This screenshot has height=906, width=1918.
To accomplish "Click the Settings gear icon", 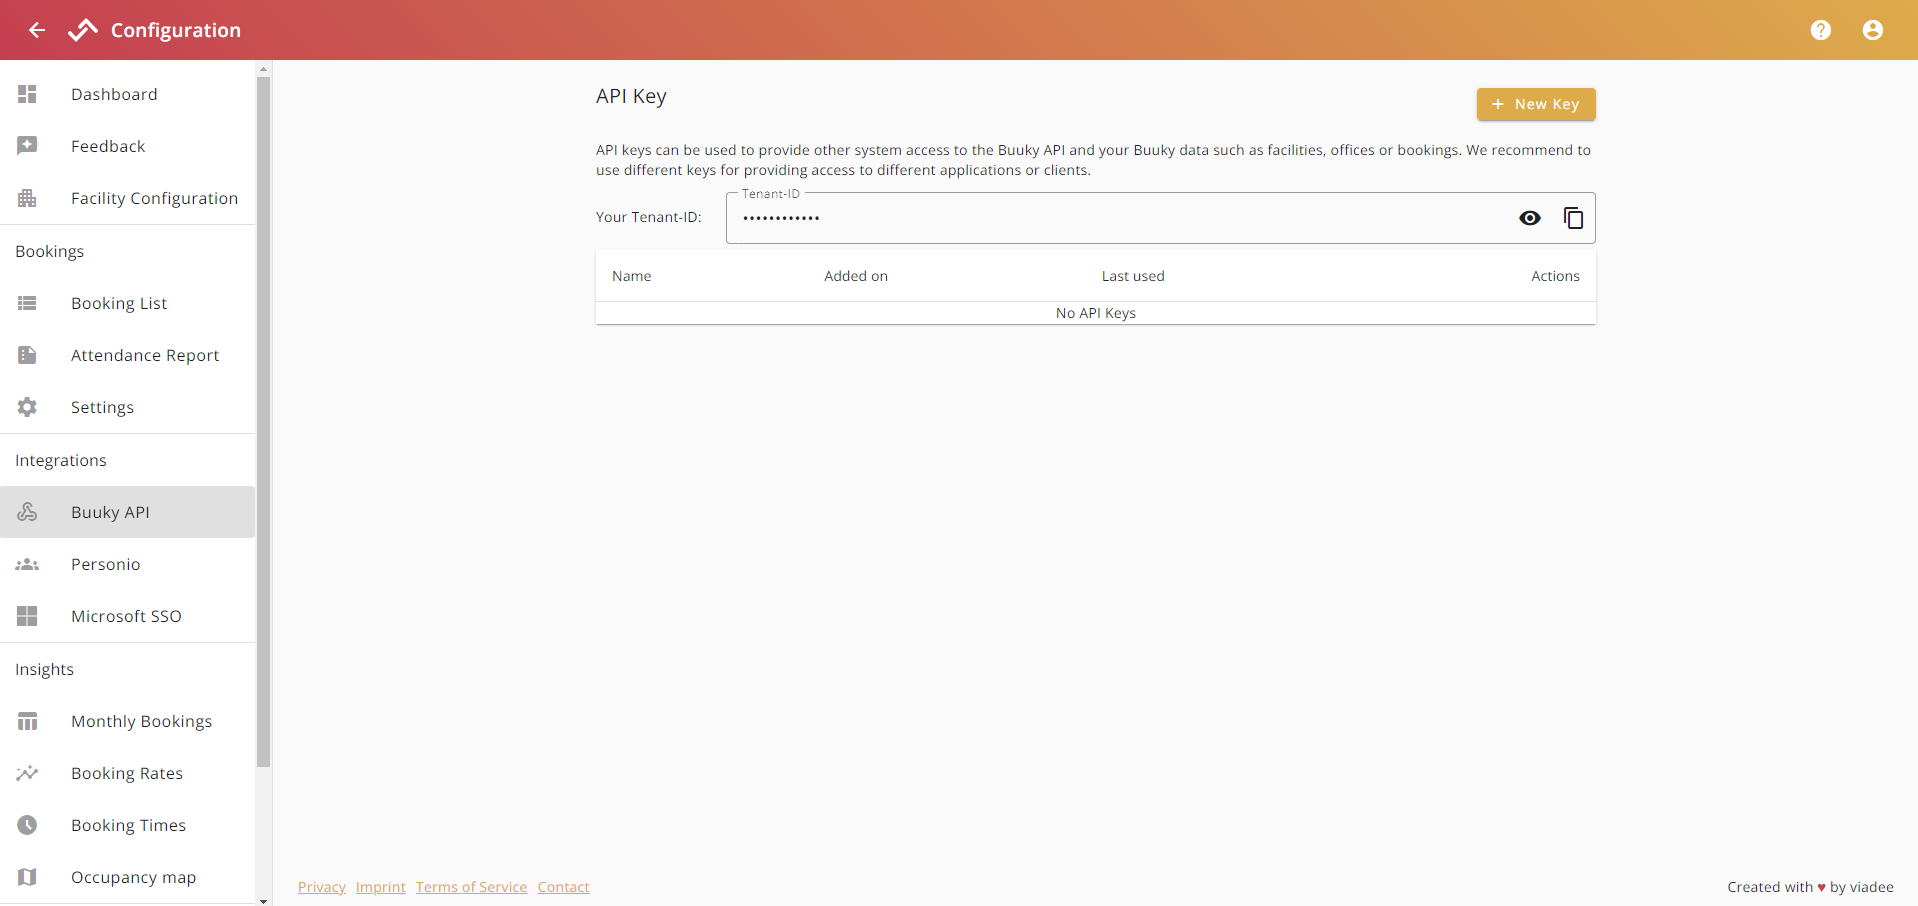I will click(27, 407).
